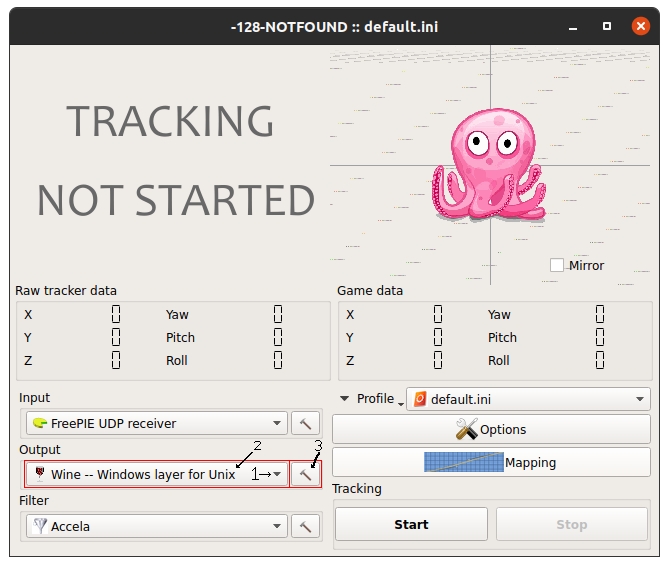
Task: Open the default.ini profile dropdown arrow
Action: (x=640, y=399)
